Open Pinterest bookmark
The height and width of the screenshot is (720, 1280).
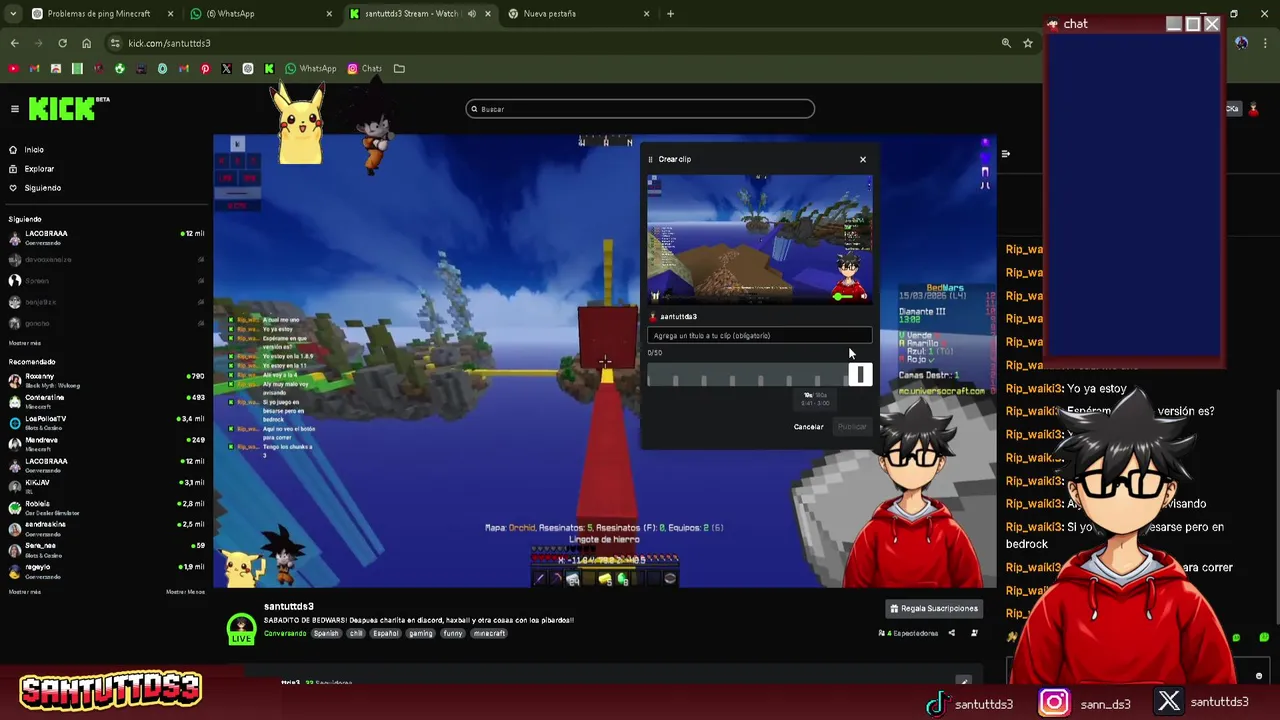click(x=205, y=69)
